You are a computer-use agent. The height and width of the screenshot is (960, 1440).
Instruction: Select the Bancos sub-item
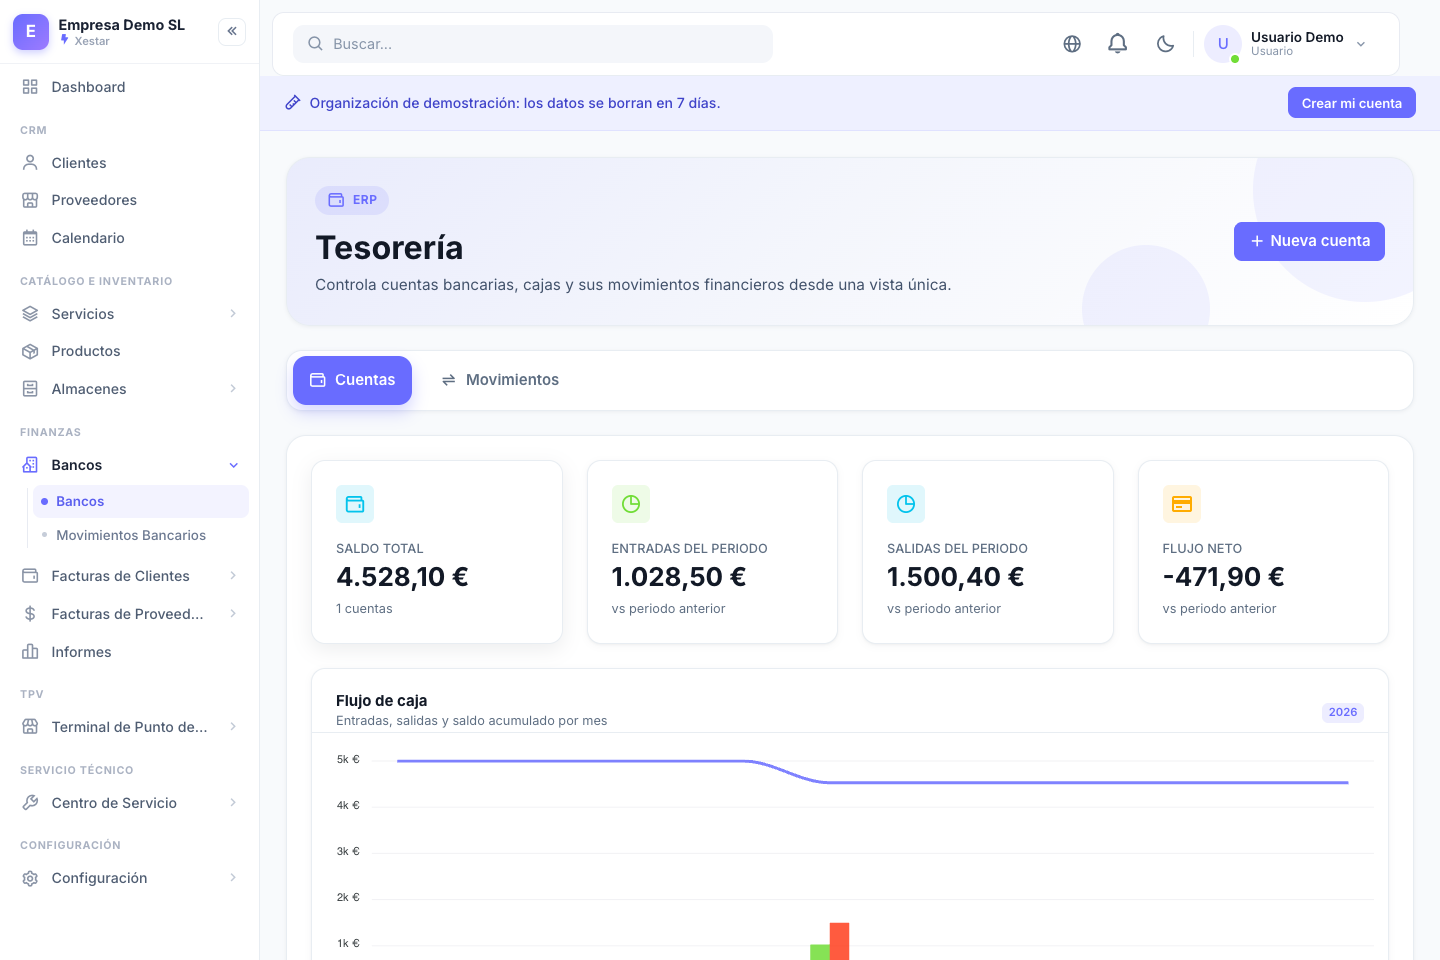[141, 501]
